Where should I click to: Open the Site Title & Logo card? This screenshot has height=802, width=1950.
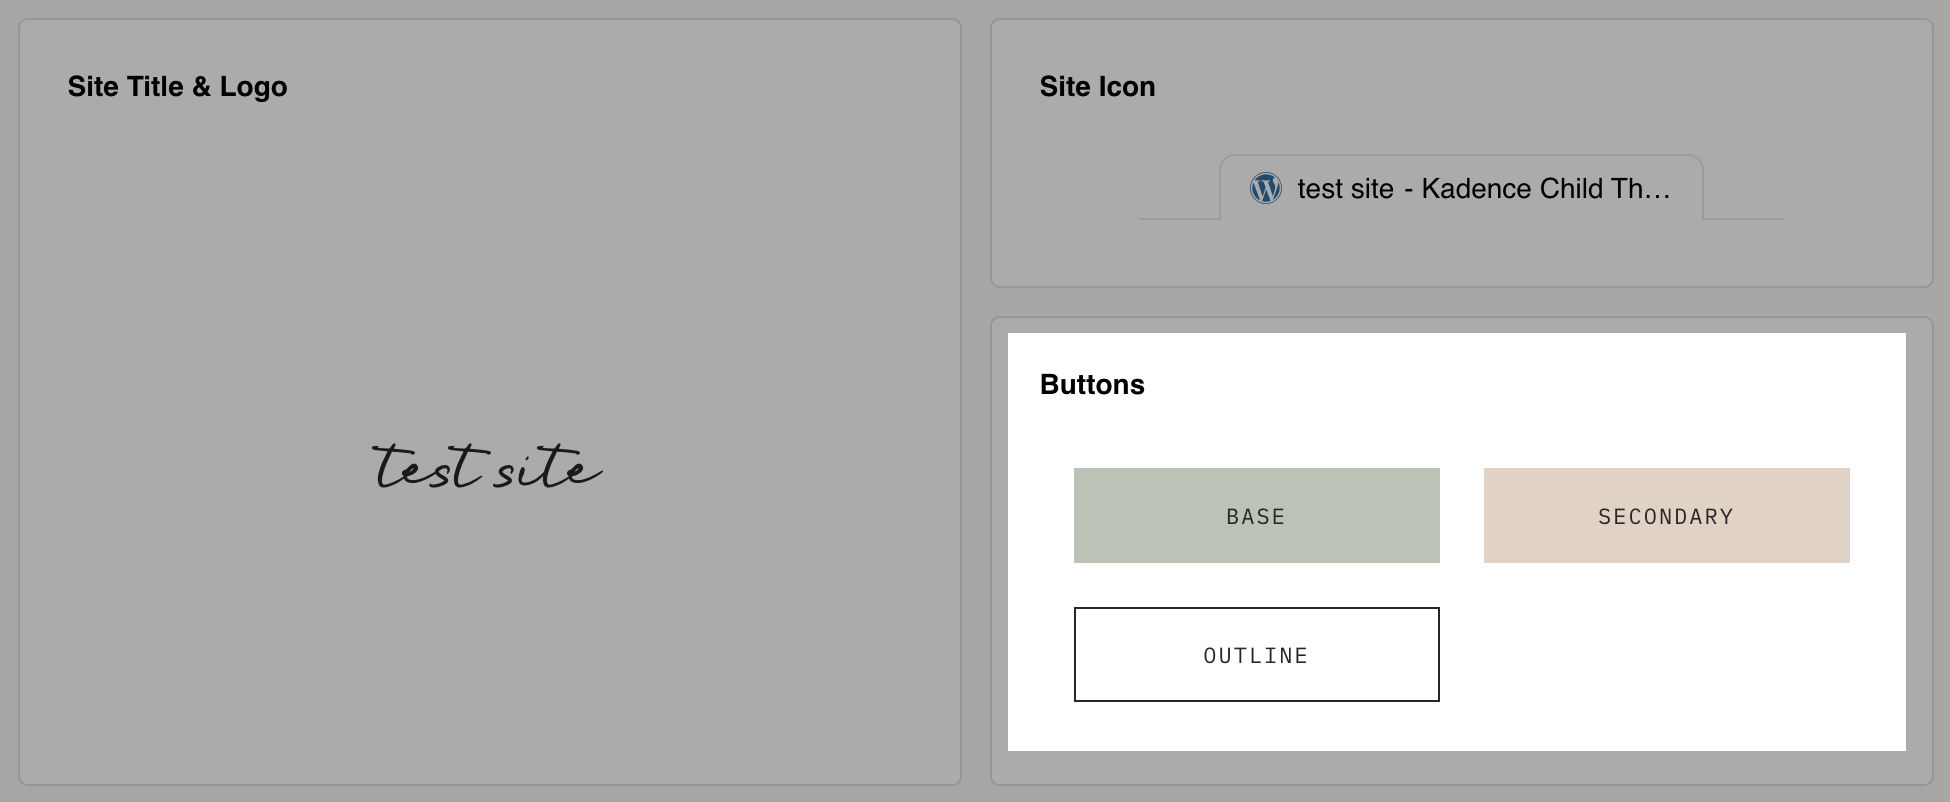point(490,402)
